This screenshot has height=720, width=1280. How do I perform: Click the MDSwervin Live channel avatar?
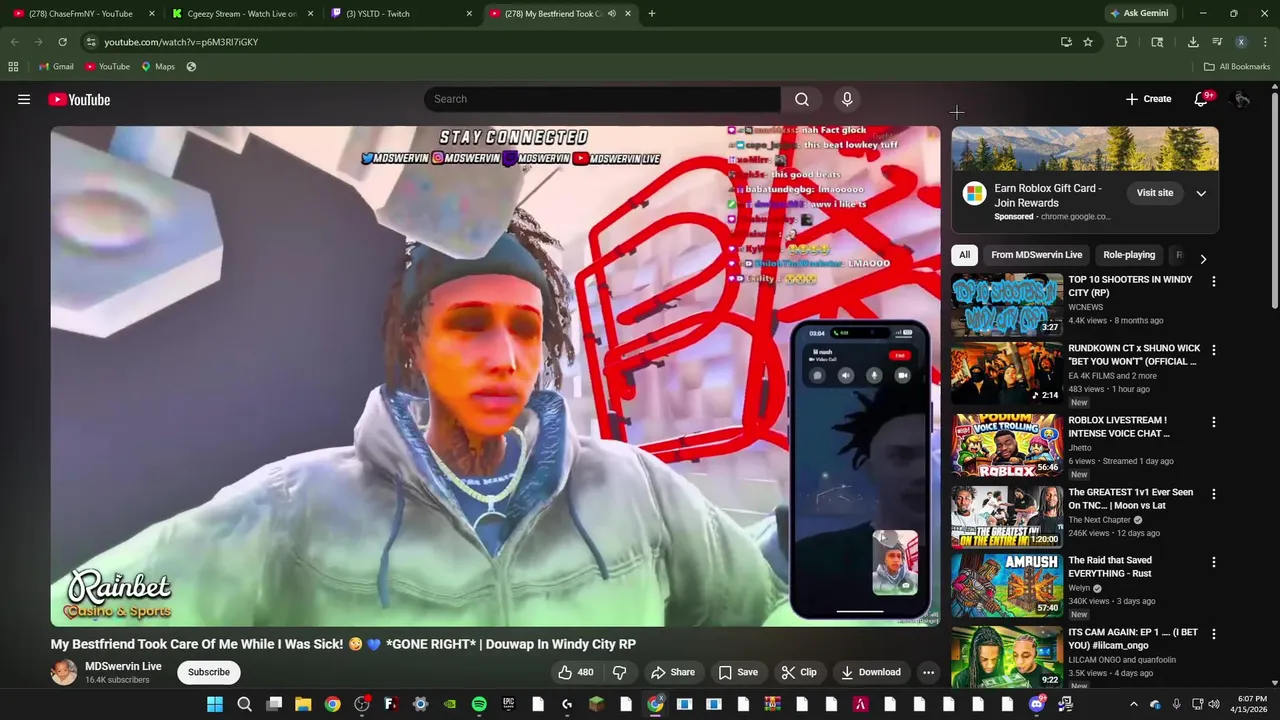pos(64,672)
